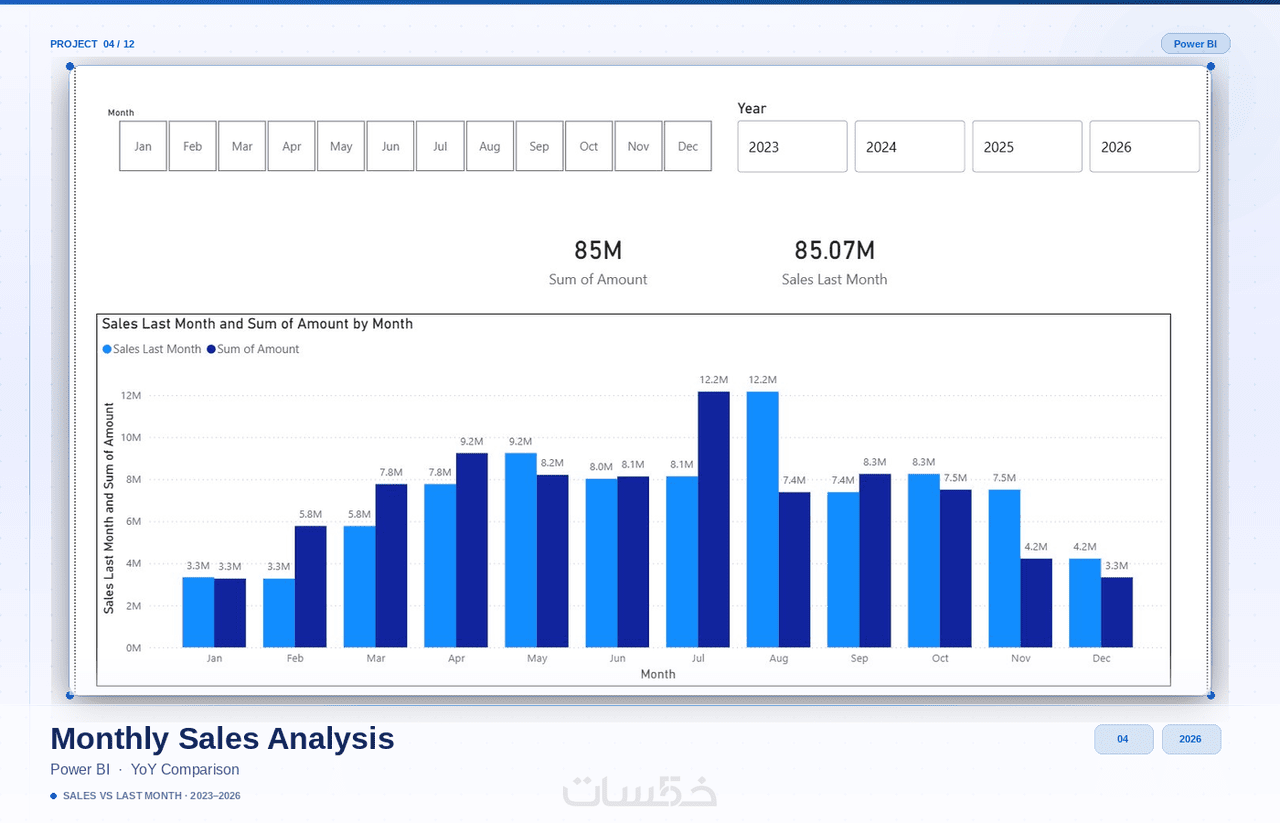Choose 2025 in the Year slicer

click(1027, 147)
